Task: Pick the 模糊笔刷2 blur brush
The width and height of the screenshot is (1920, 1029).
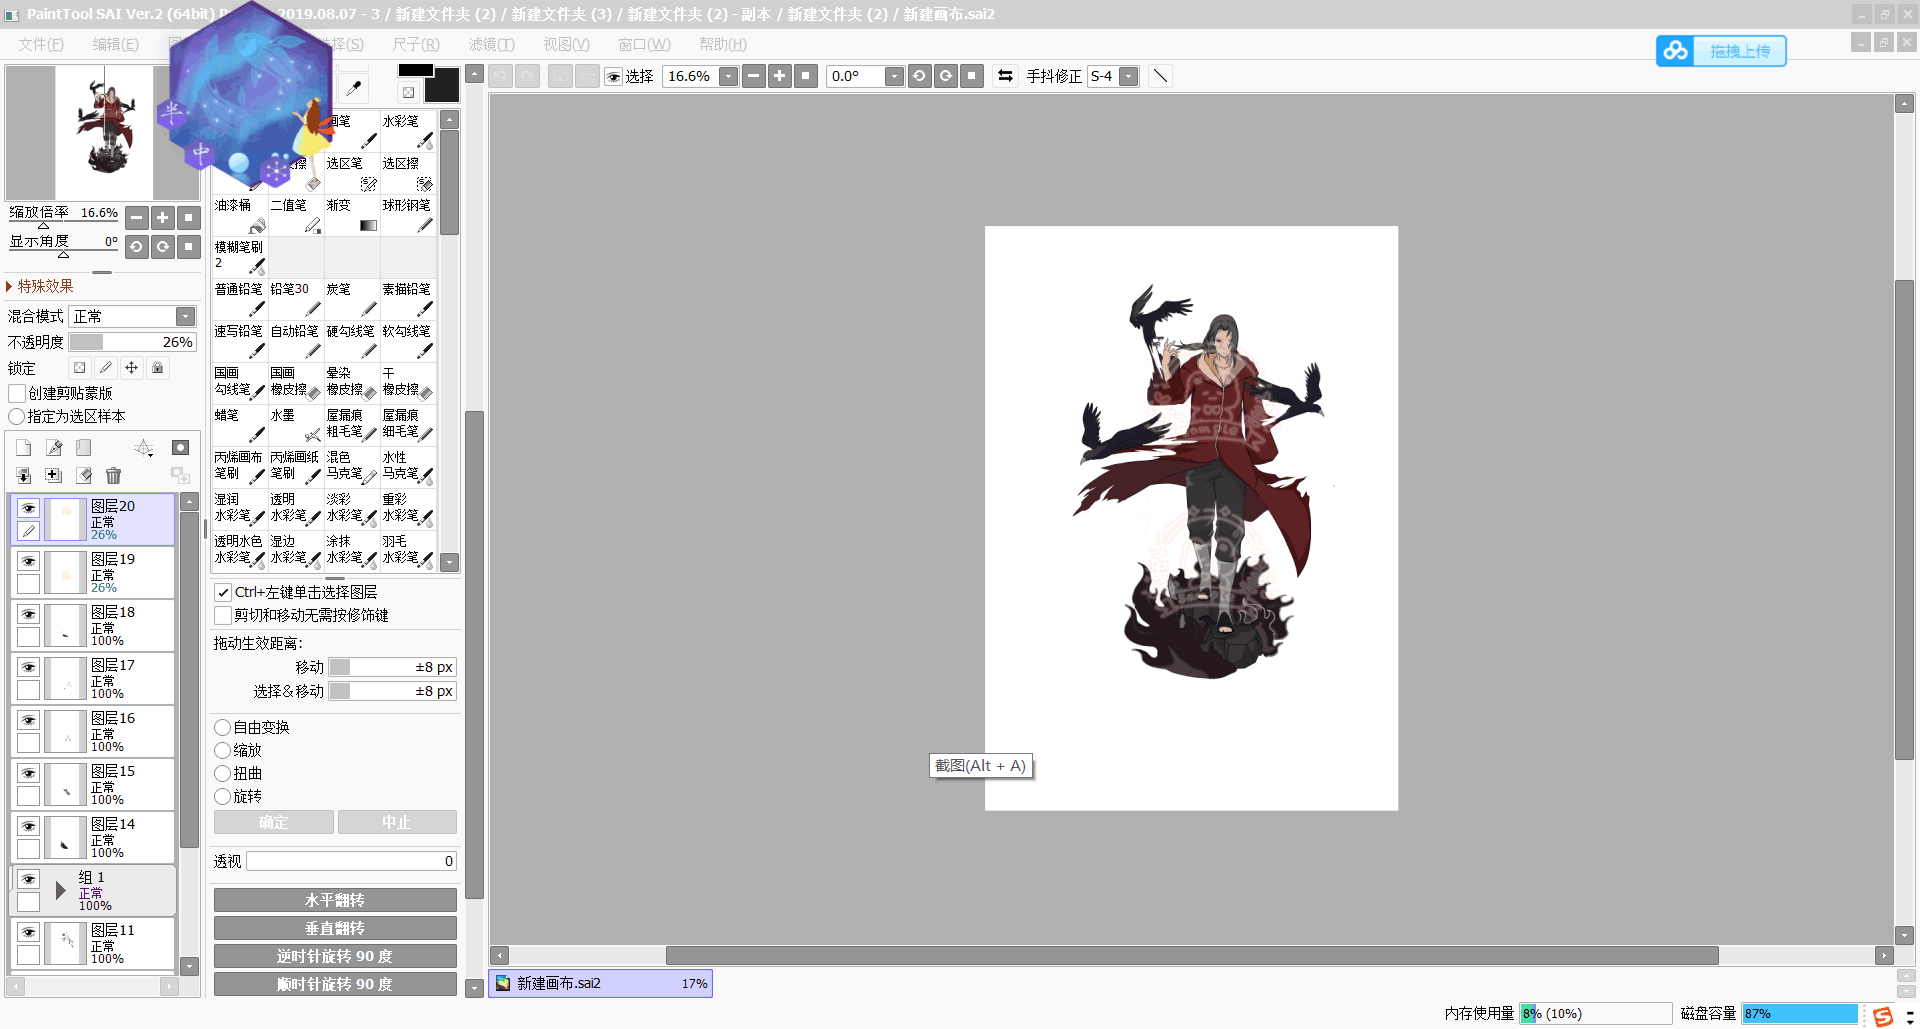Action: point(240,258)
